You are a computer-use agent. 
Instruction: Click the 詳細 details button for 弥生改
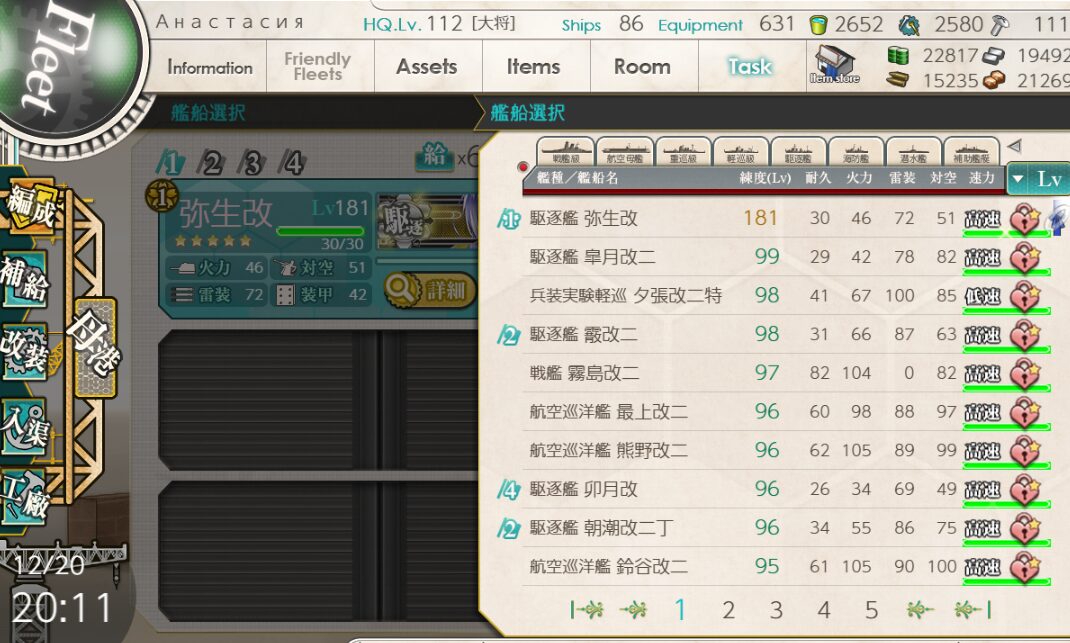coord(429,290)
